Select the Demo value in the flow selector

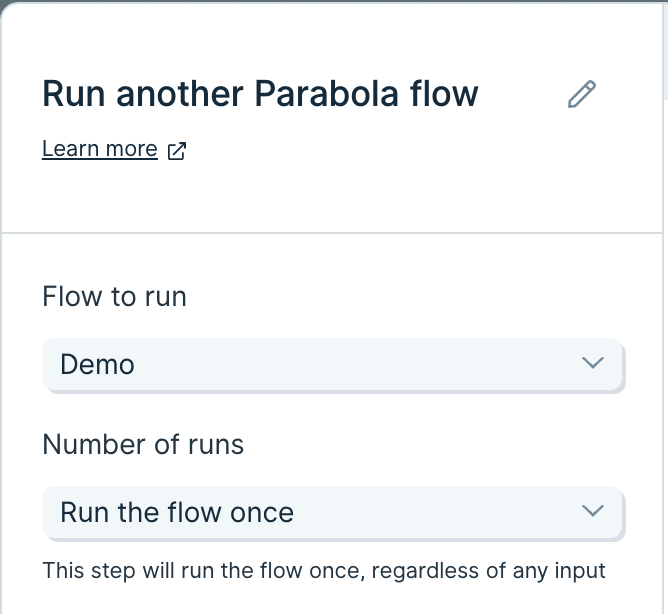click(x=98, y=365)
